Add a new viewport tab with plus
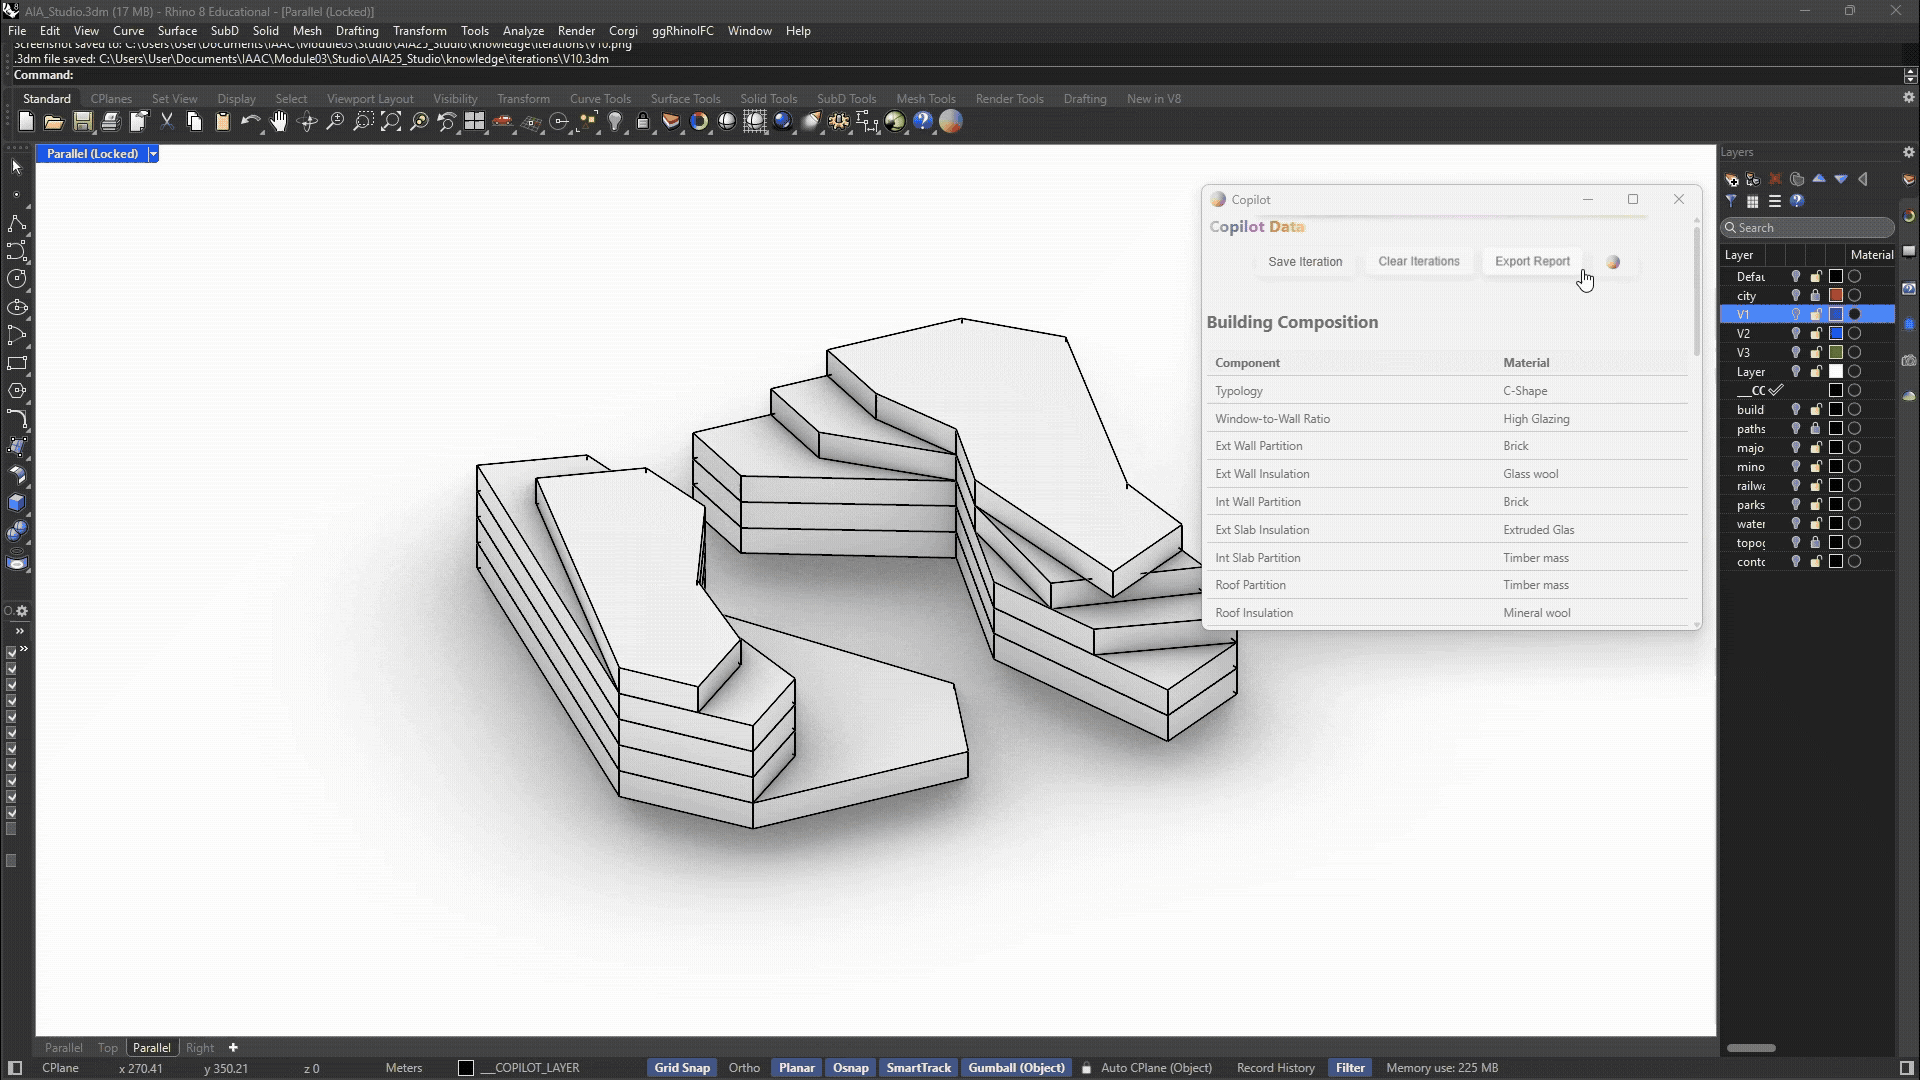The height and width of the screenshot is (1080, 1920). [233, 1048]
